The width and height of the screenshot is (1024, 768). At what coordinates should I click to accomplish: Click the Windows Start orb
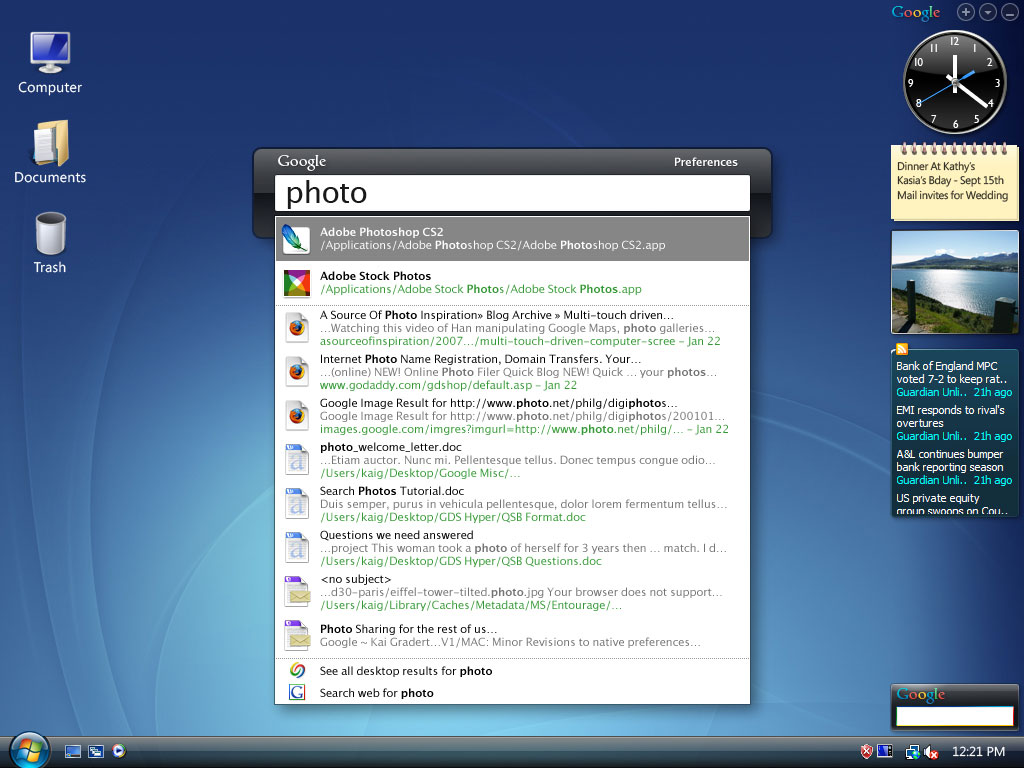pos(29,750)
